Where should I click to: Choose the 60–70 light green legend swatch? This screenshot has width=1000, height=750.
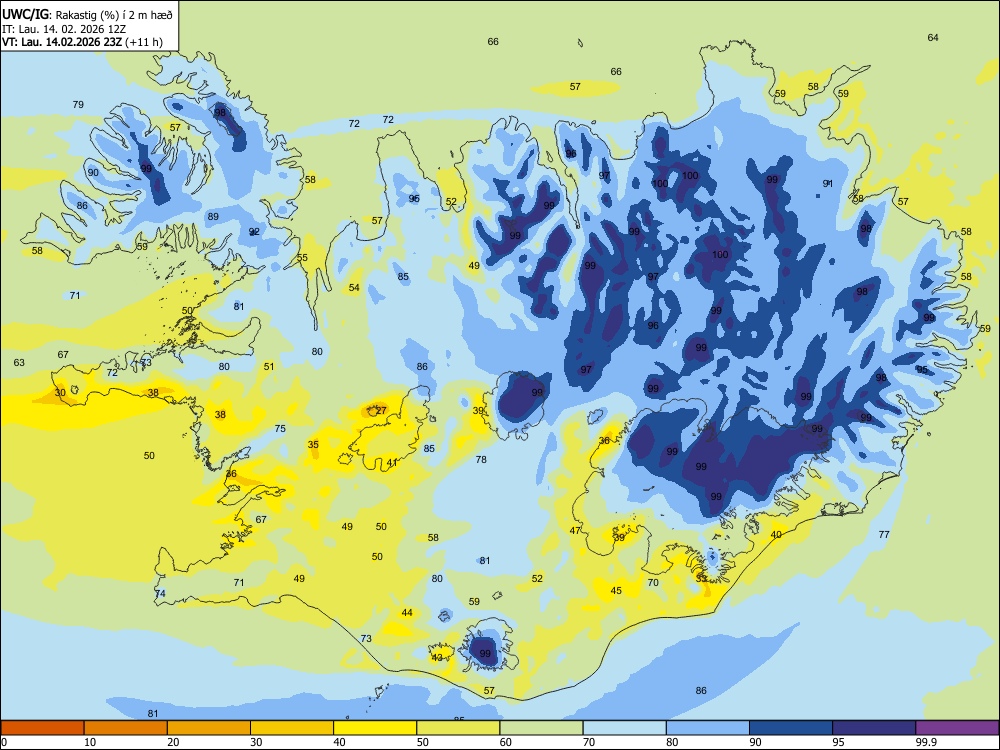[541, 728]
